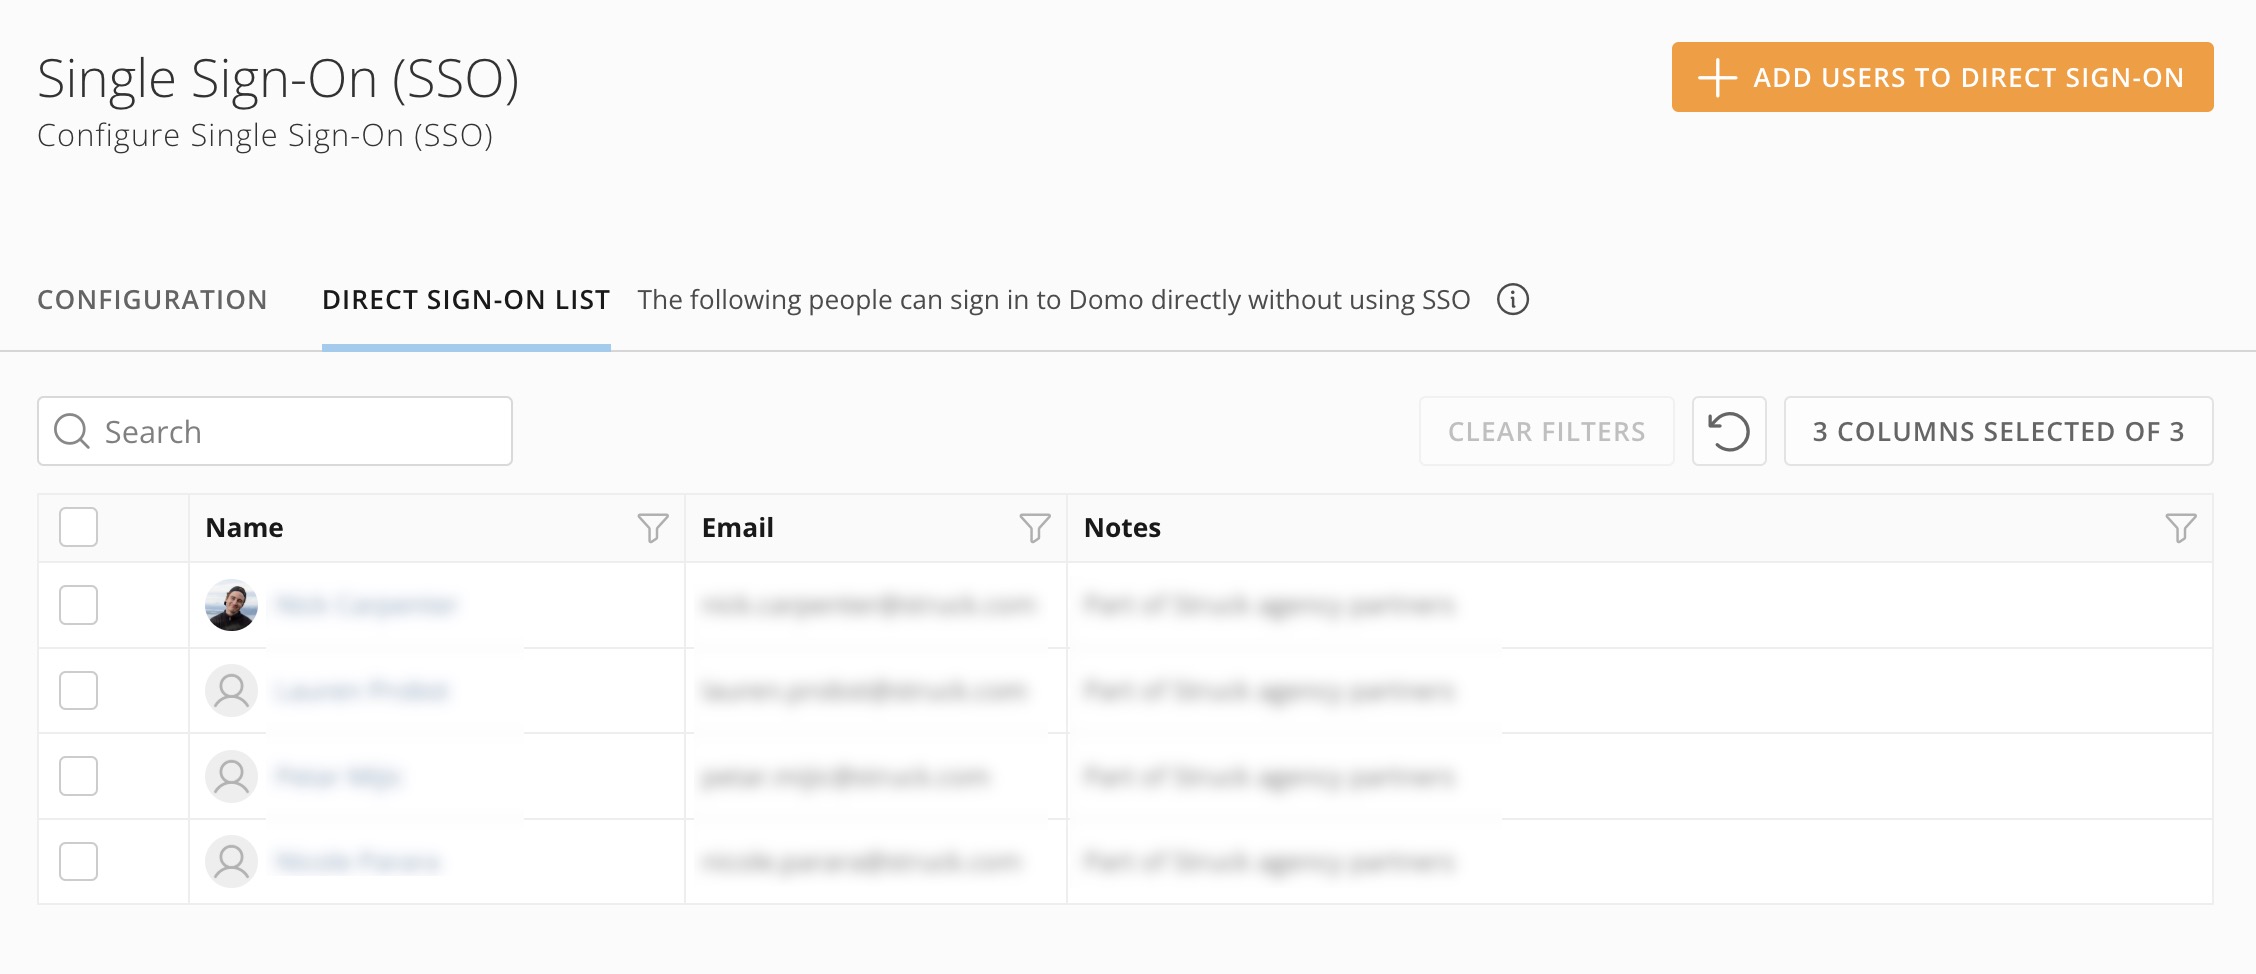Check the third user row checkbox
Image resolution: width=2256 pixels, height=974 pixels.
click(x=78, y=776)
